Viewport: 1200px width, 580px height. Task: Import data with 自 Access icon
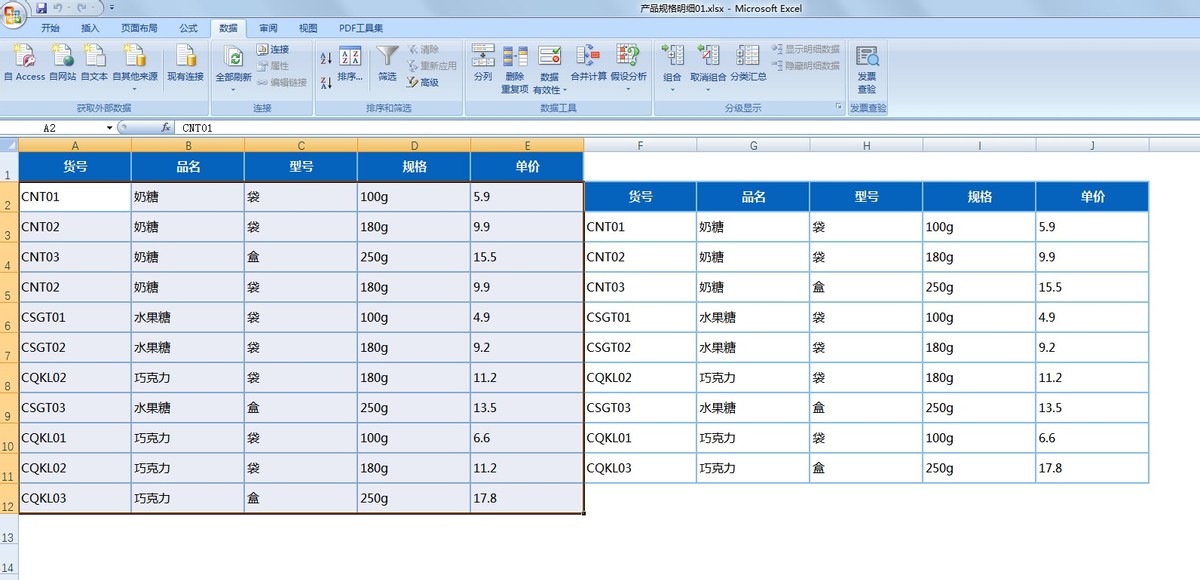coord(24,60)
